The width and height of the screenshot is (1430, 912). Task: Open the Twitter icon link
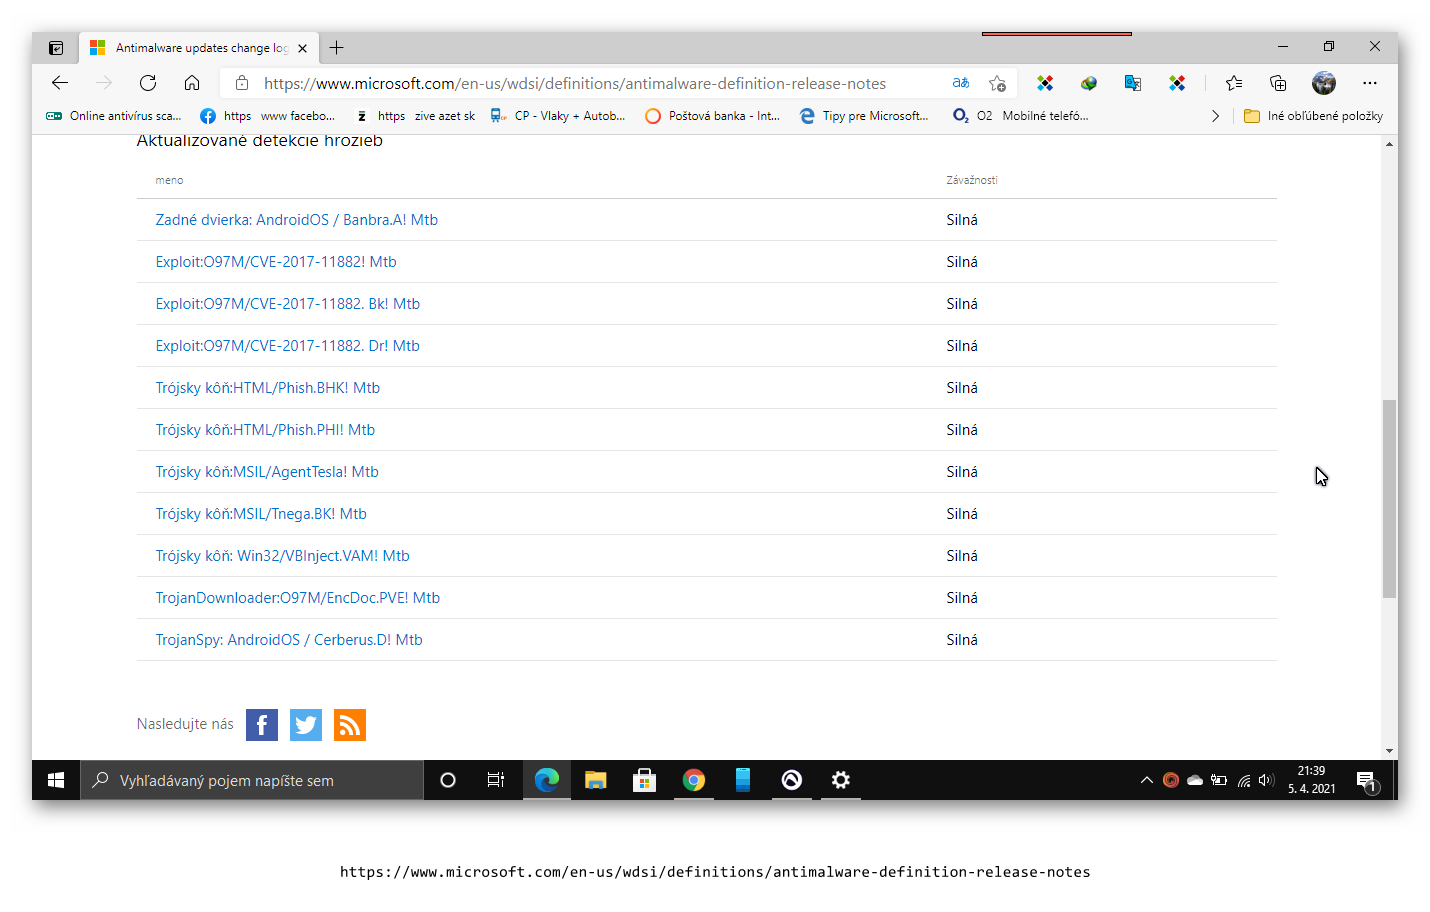coord(306,725)
